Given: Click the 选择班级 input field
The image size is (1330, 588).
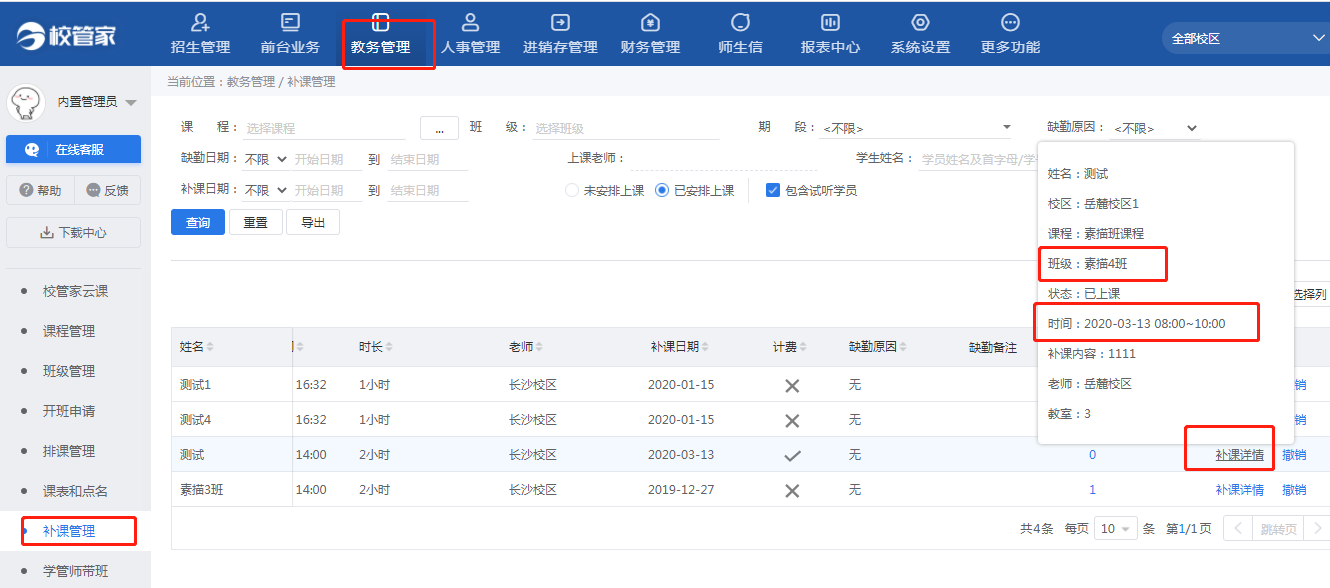Looking at the screenshot, I should pos(625,128).
